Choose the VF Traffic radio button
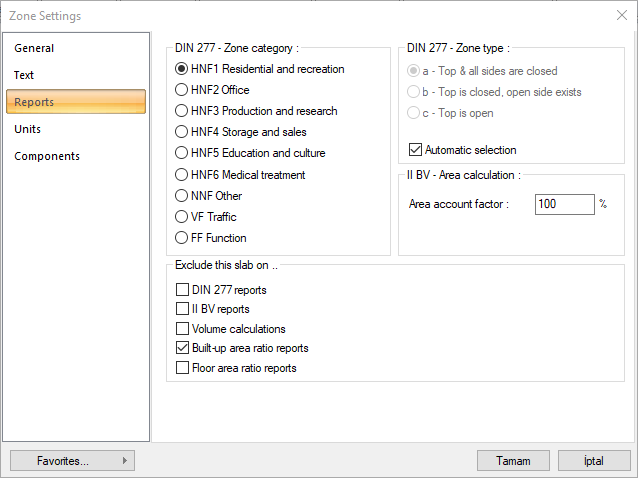 182,217
